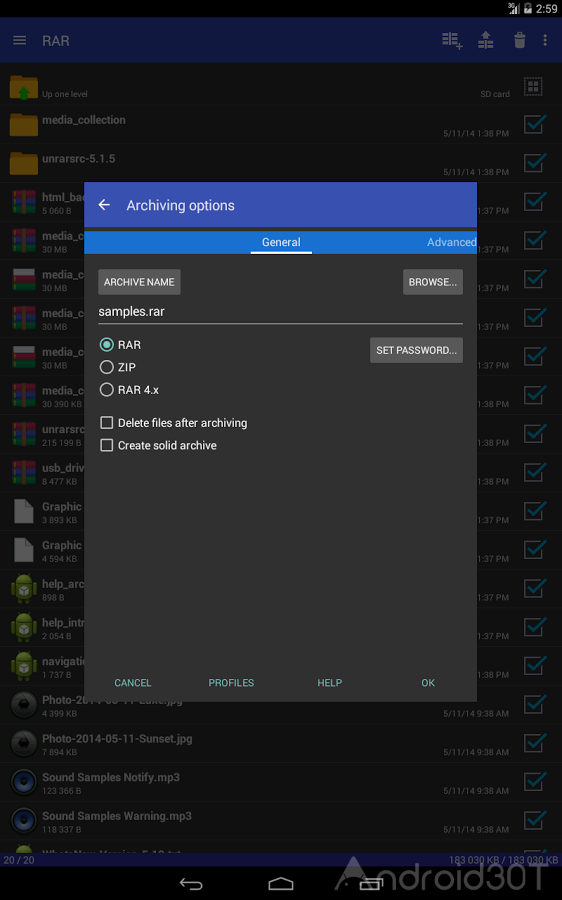Open the three-dot overflow menu
This screenshot has height=900, width=562.
pos(545,40)
